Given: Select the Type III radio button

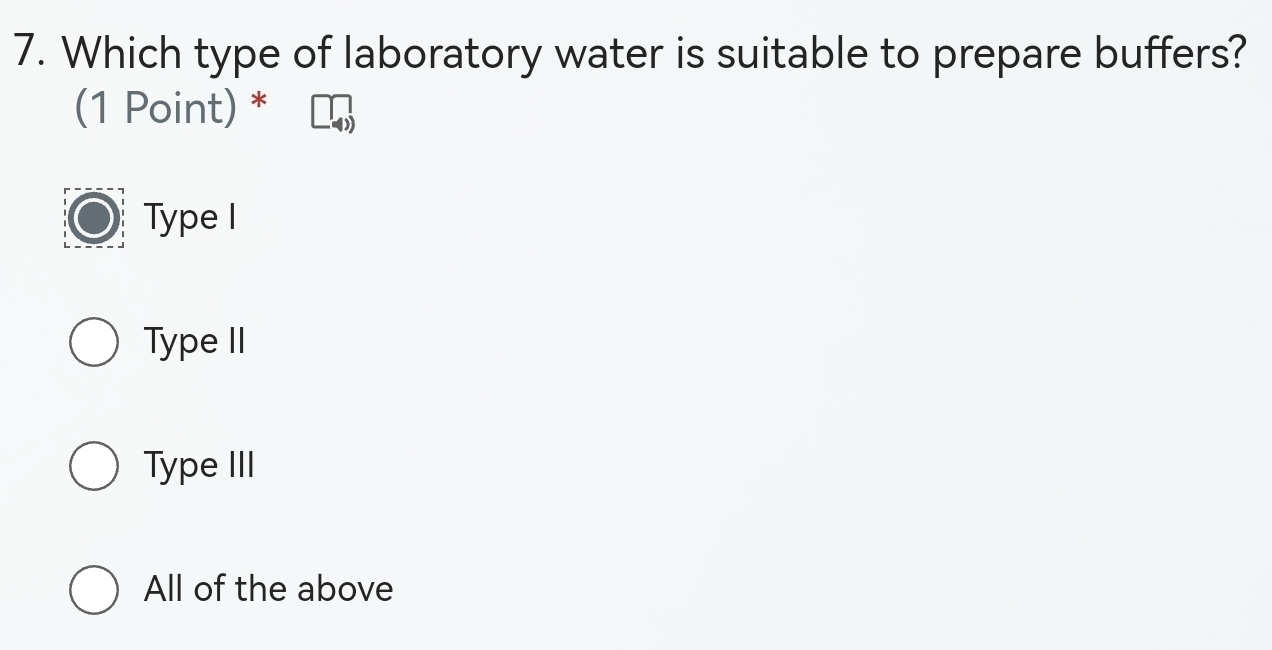Looking at the screenshot, I should [x=93, y=465].
